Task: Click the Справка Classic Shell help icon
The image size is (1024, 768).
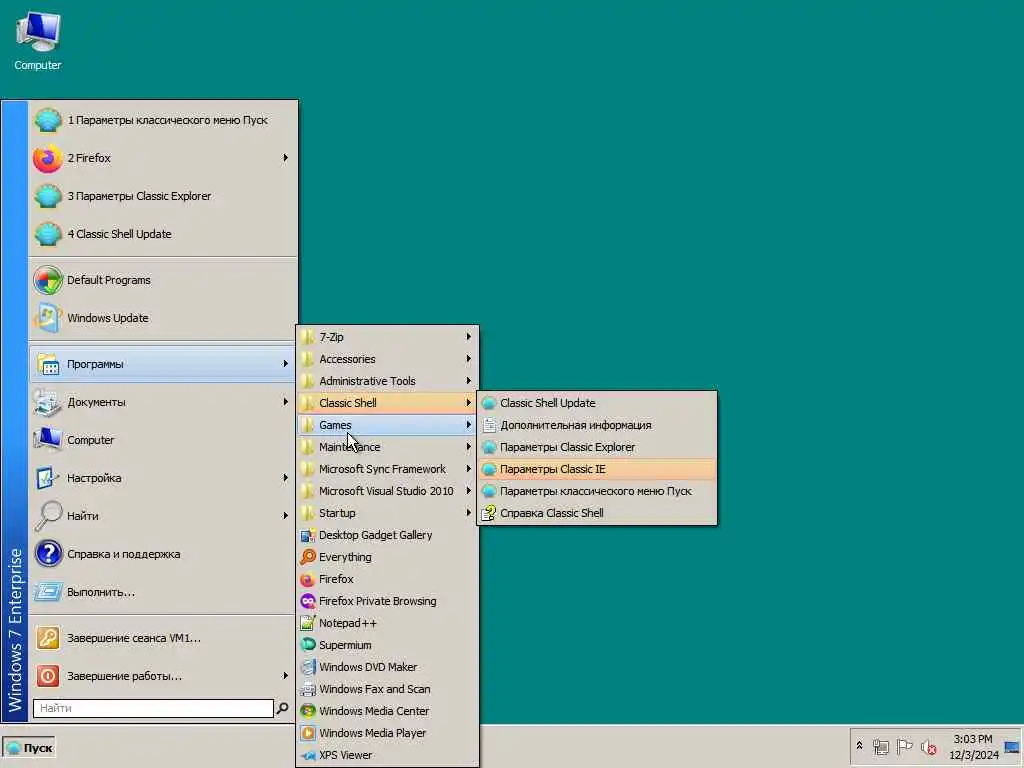Action: (488, 513)
